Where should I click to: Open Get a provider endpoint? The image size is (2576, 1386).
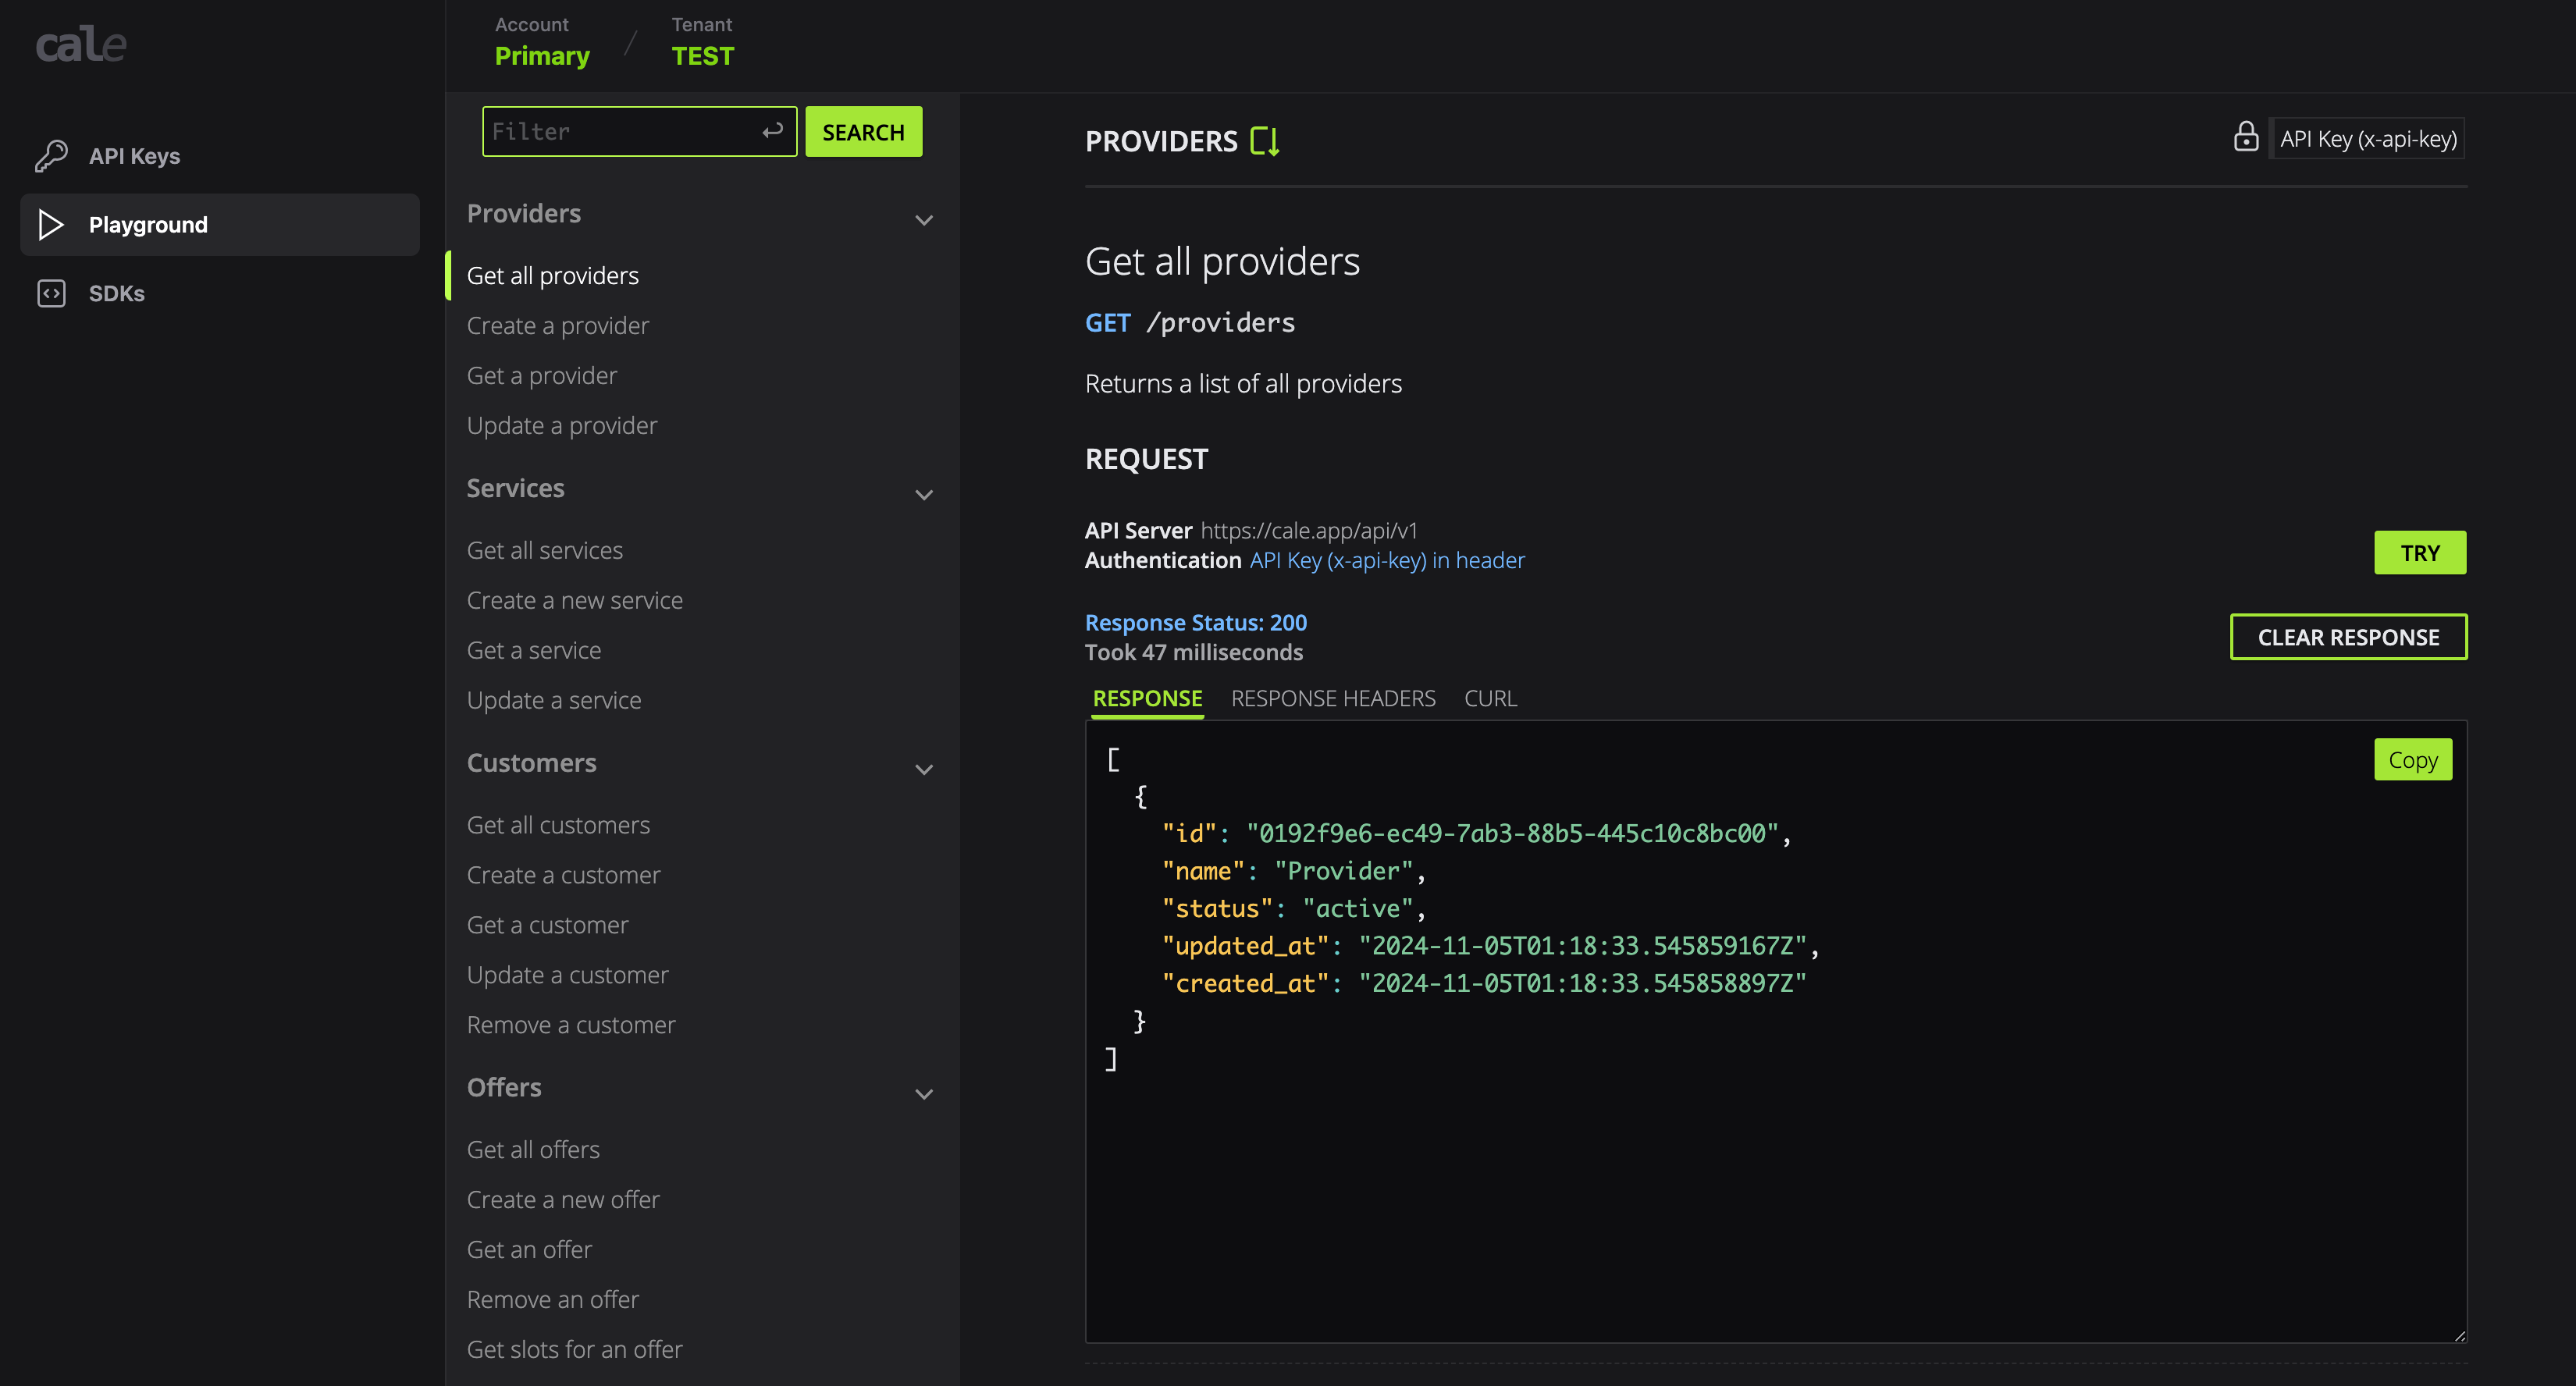542,375
